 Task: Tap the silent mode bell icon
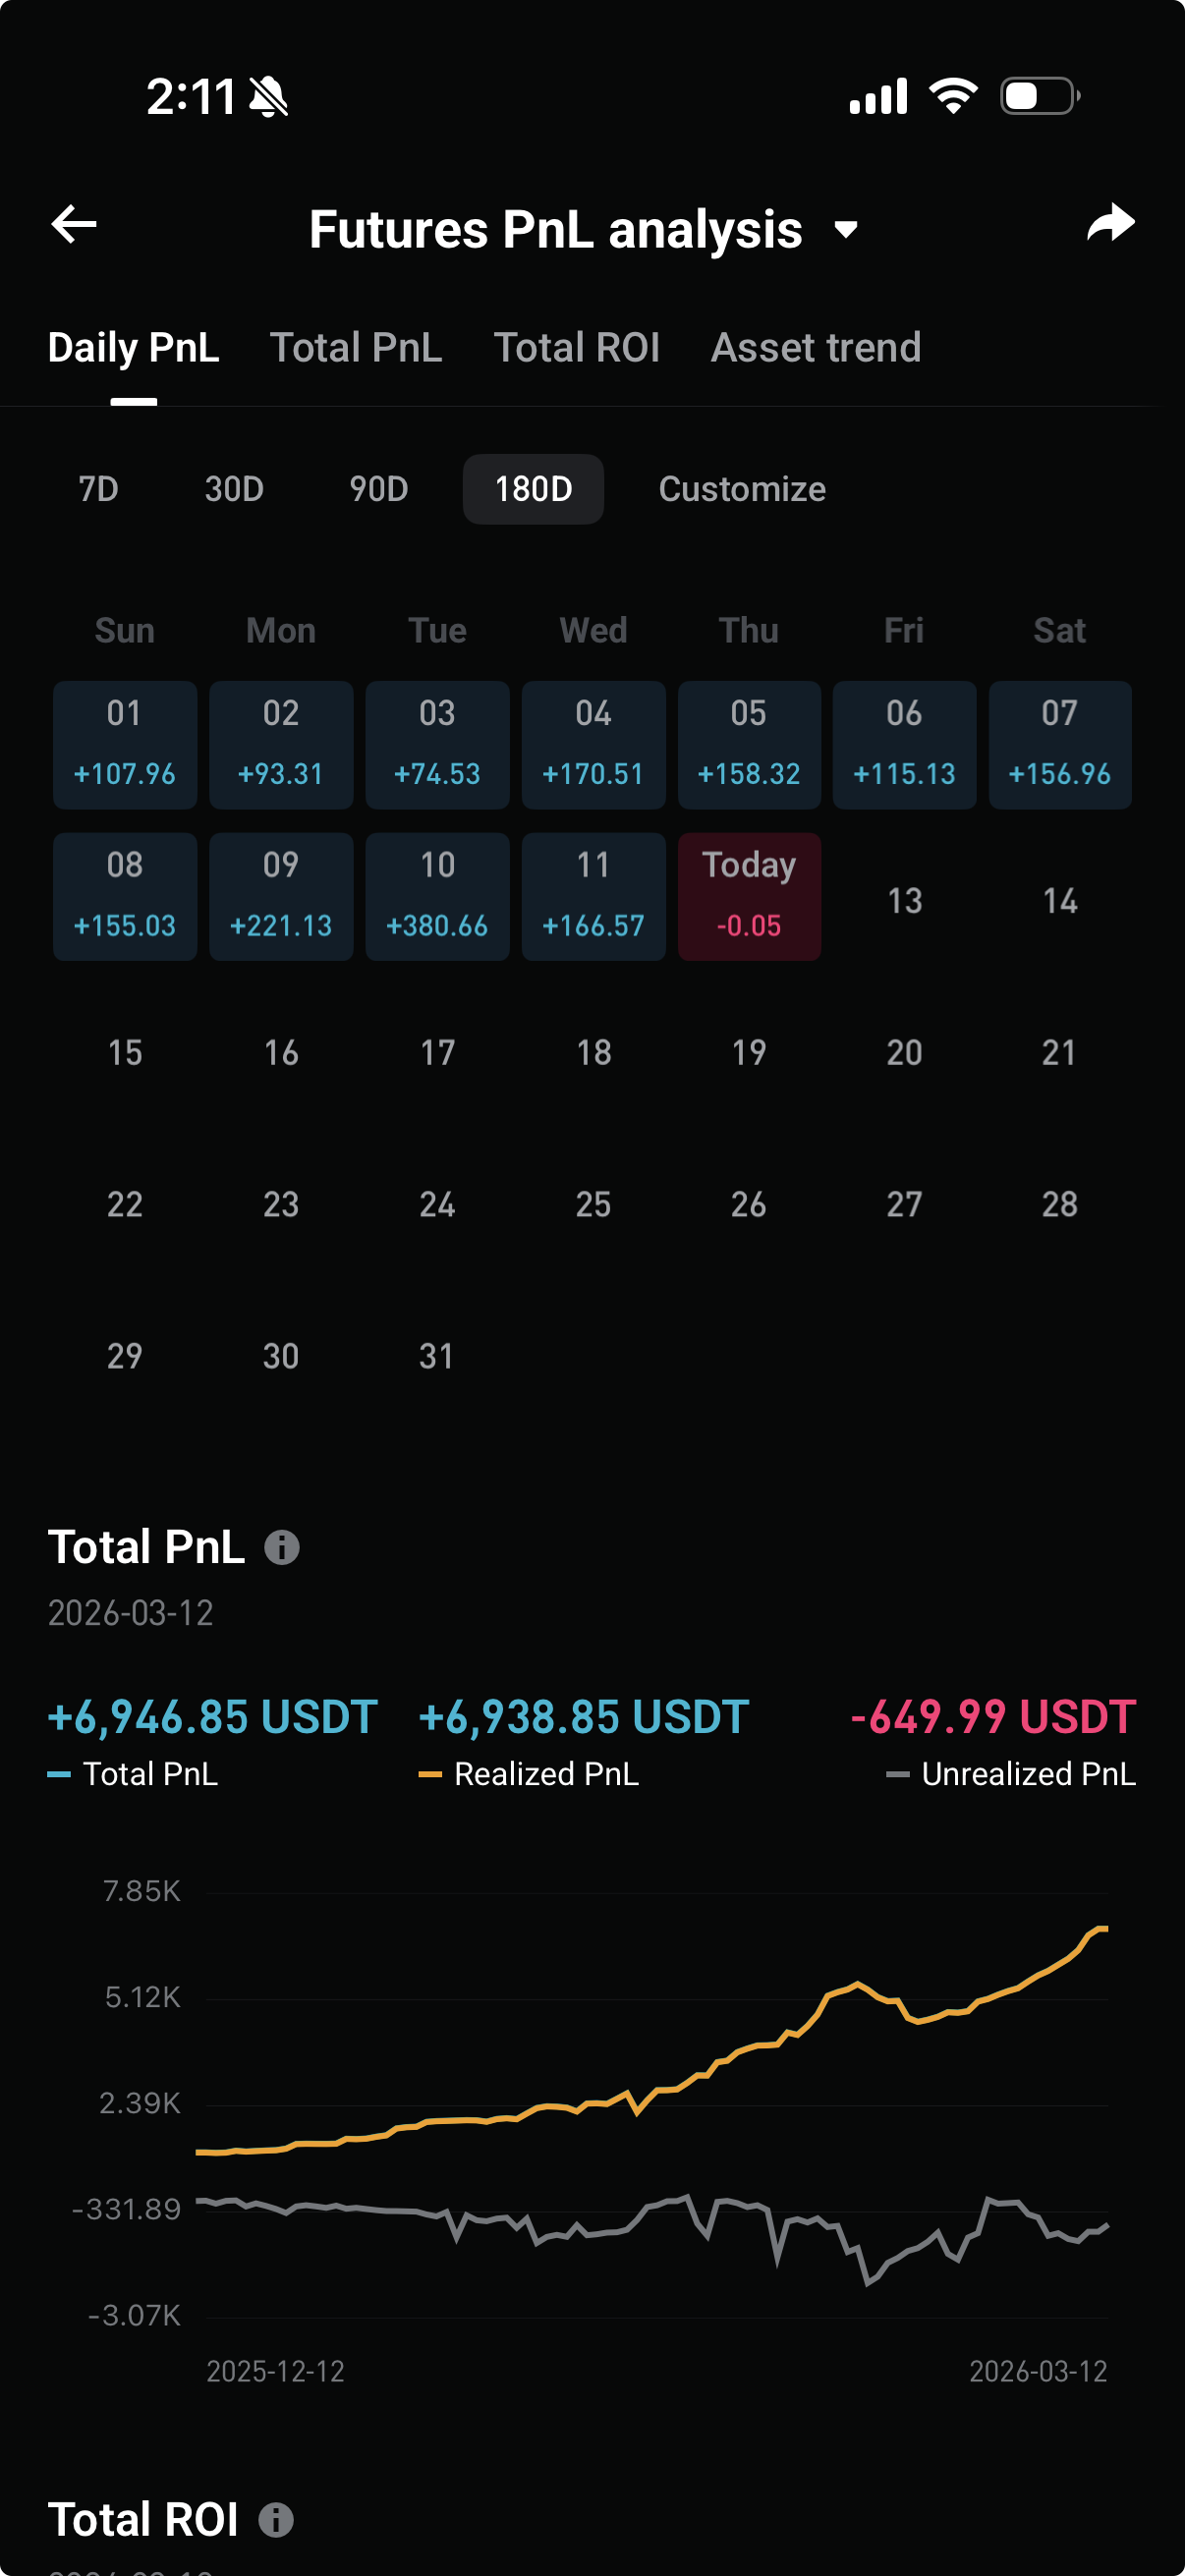269,98
